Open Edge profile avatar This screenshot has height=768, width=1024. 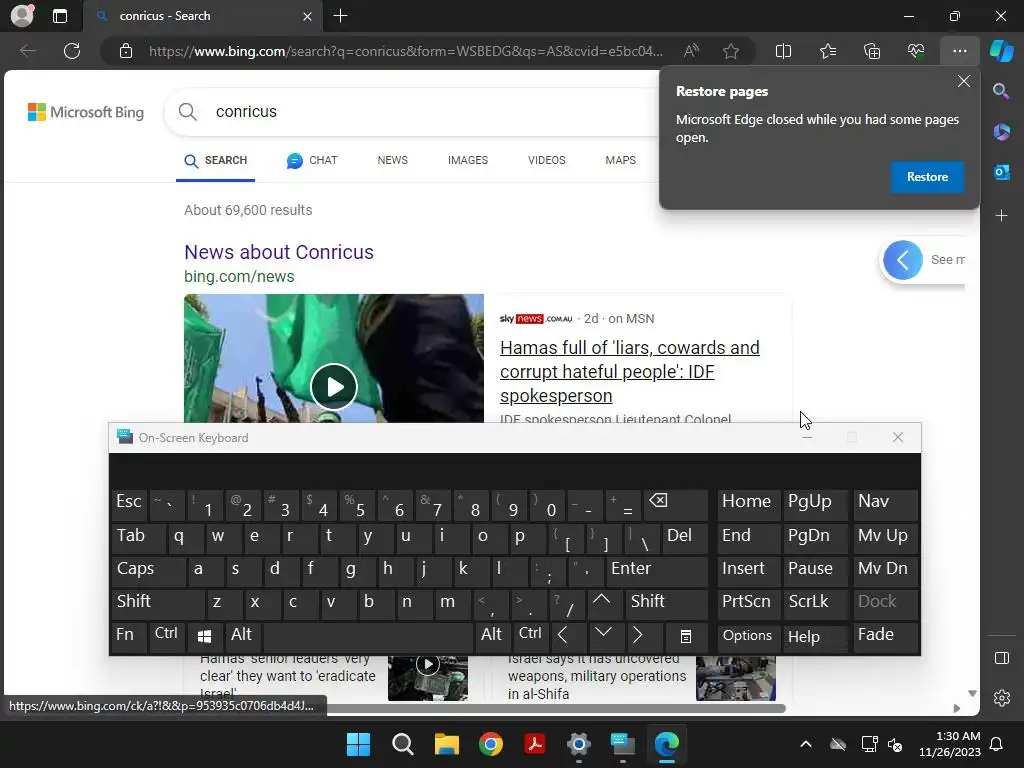click(22, 16)
